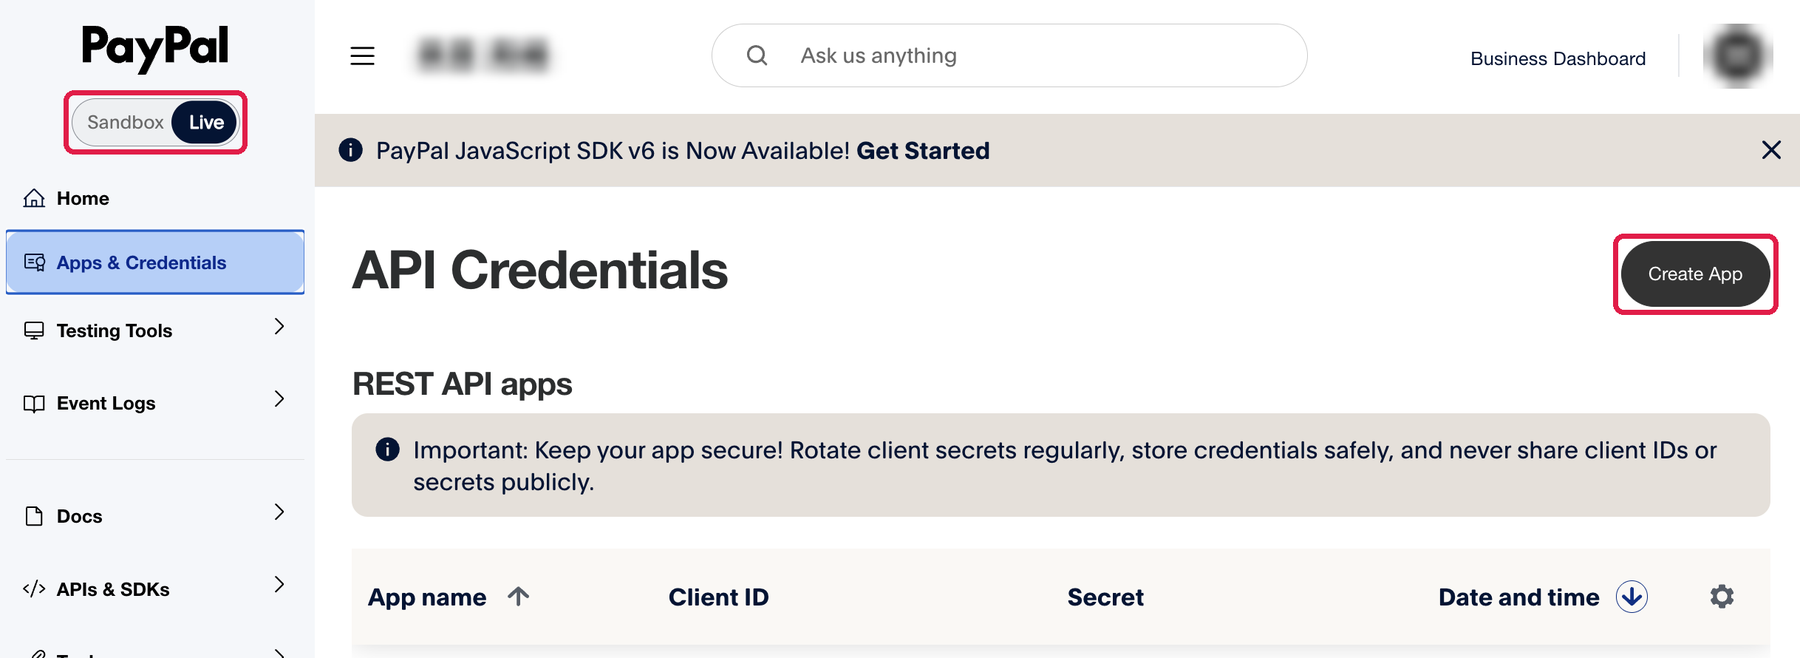This screenshot has width=1800, height=658.
Task: Open table settings gear icon
Action: [1722, 597]
